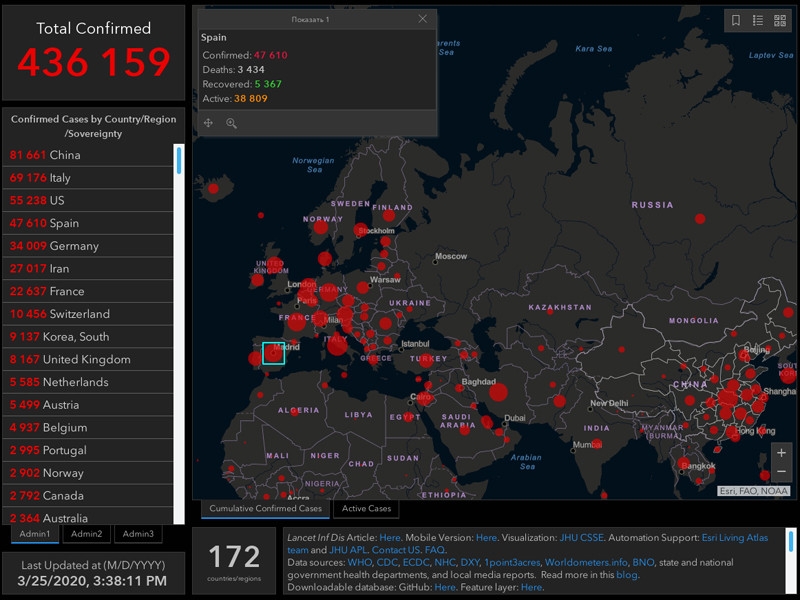
Task: Click the highlighted Madrid marker on map
Action: click(x=273, y=353)
